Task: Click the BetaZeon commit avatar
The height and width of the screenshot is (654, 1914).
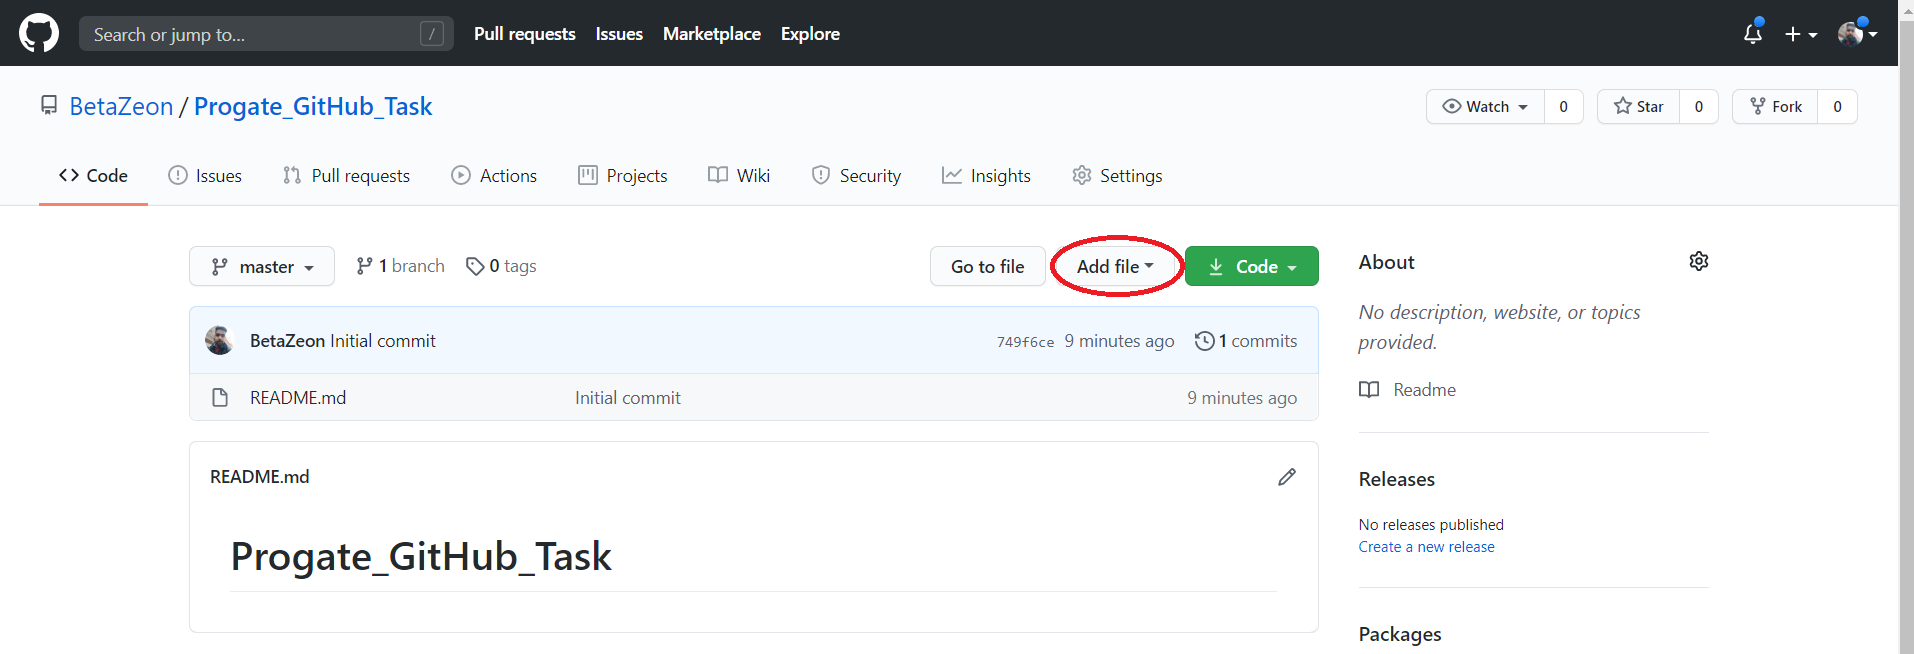Action: pos(220,341)
